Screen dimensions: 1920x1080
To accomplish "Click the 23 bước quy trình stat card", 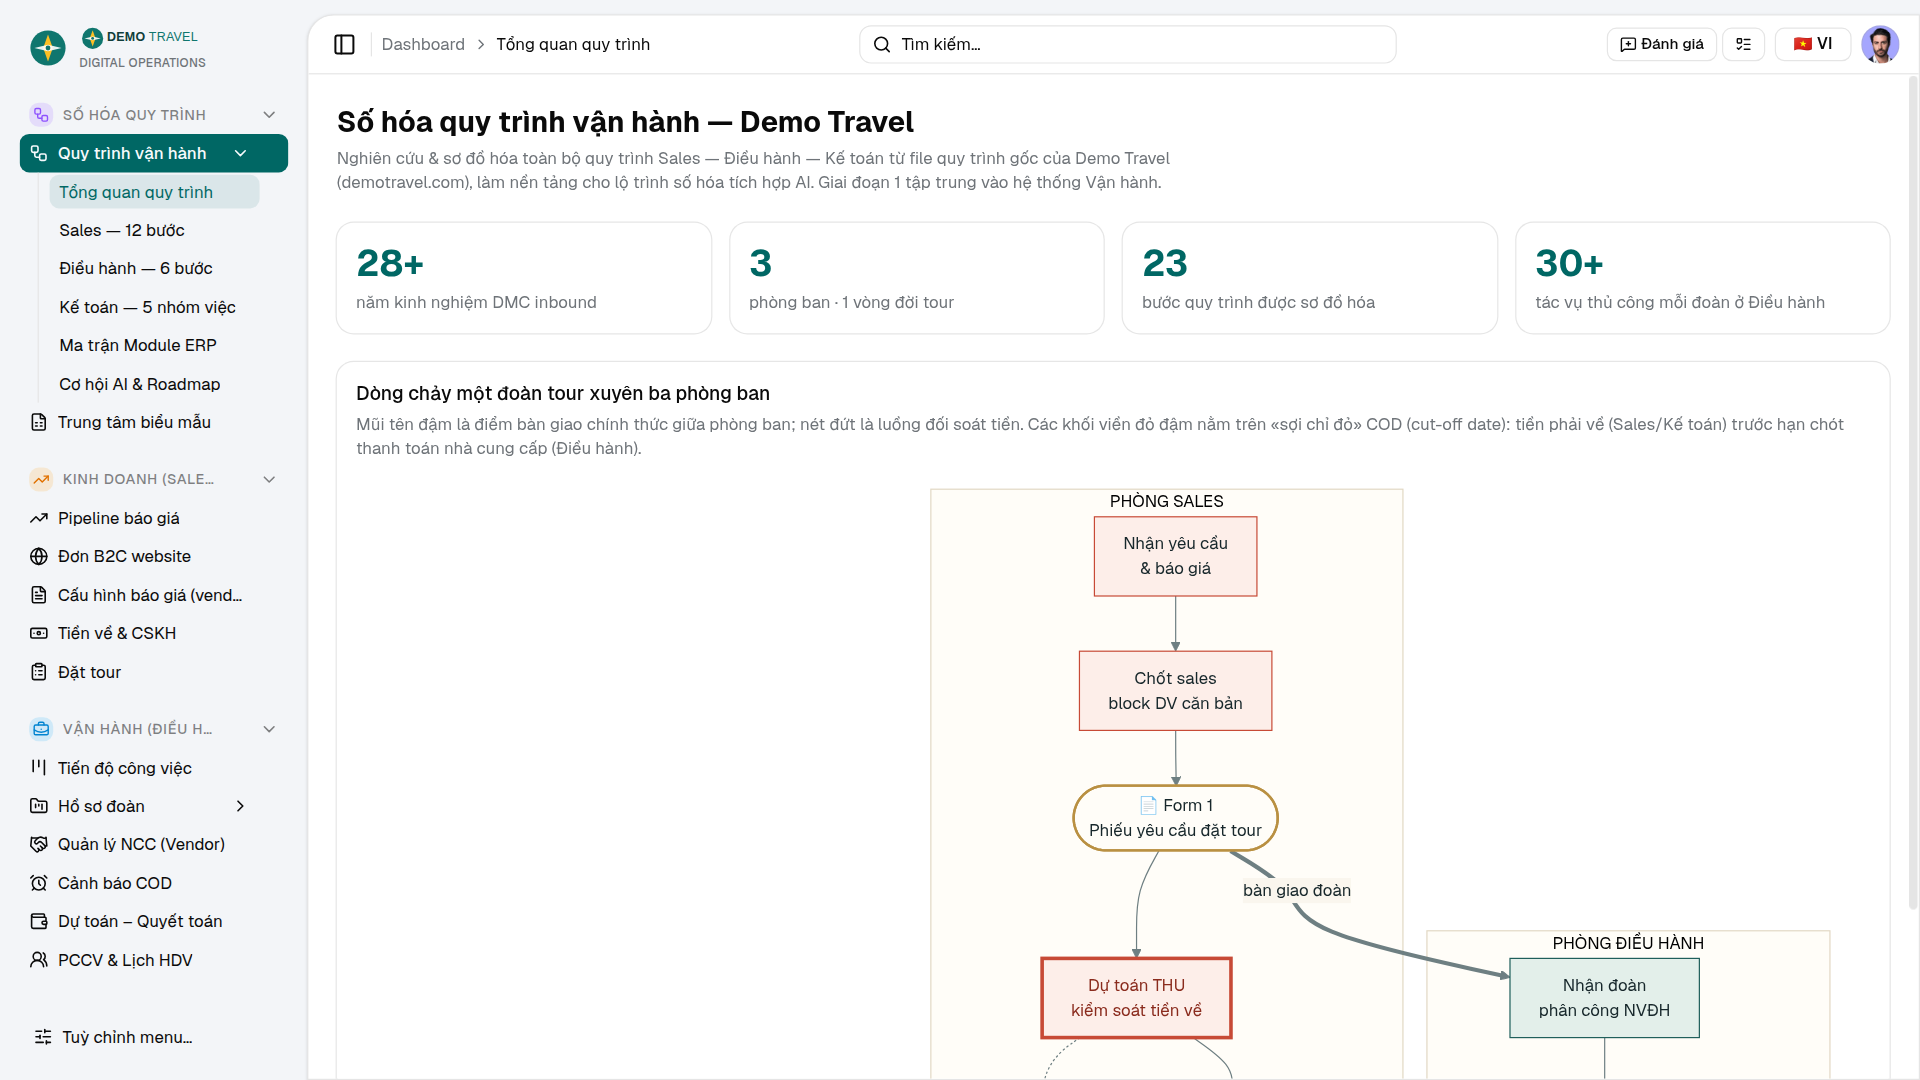I will tap(1310, 278).
